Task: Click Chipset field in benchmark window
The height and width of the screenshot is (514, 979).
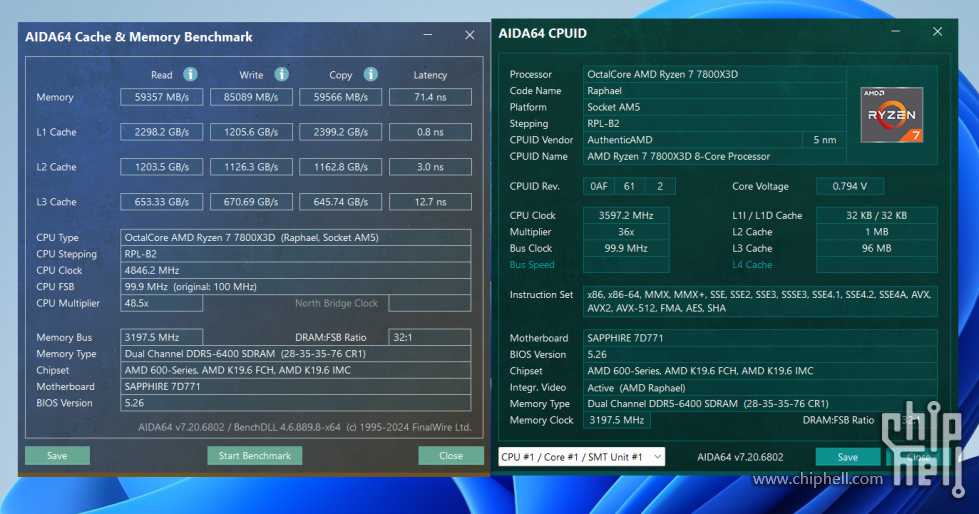Action: coord(295,370)
